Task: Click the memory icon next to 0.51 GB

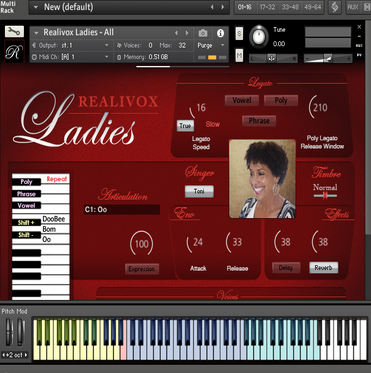Action: click(119, 57)
